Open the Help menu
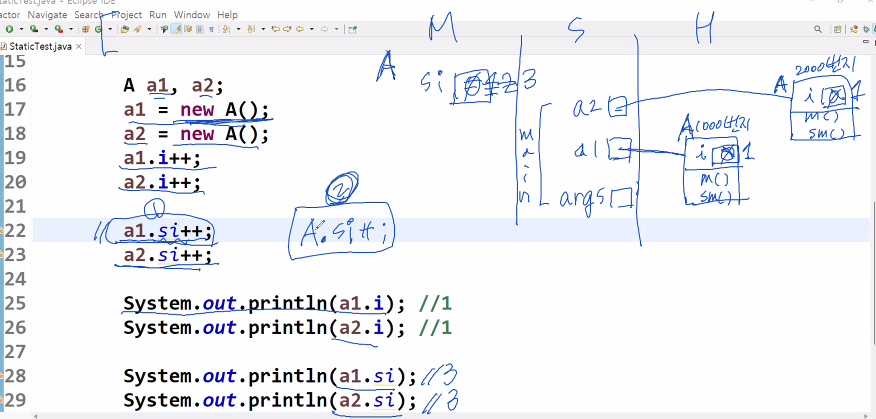Viewport: 876px width, 419px height. point(227,15)
